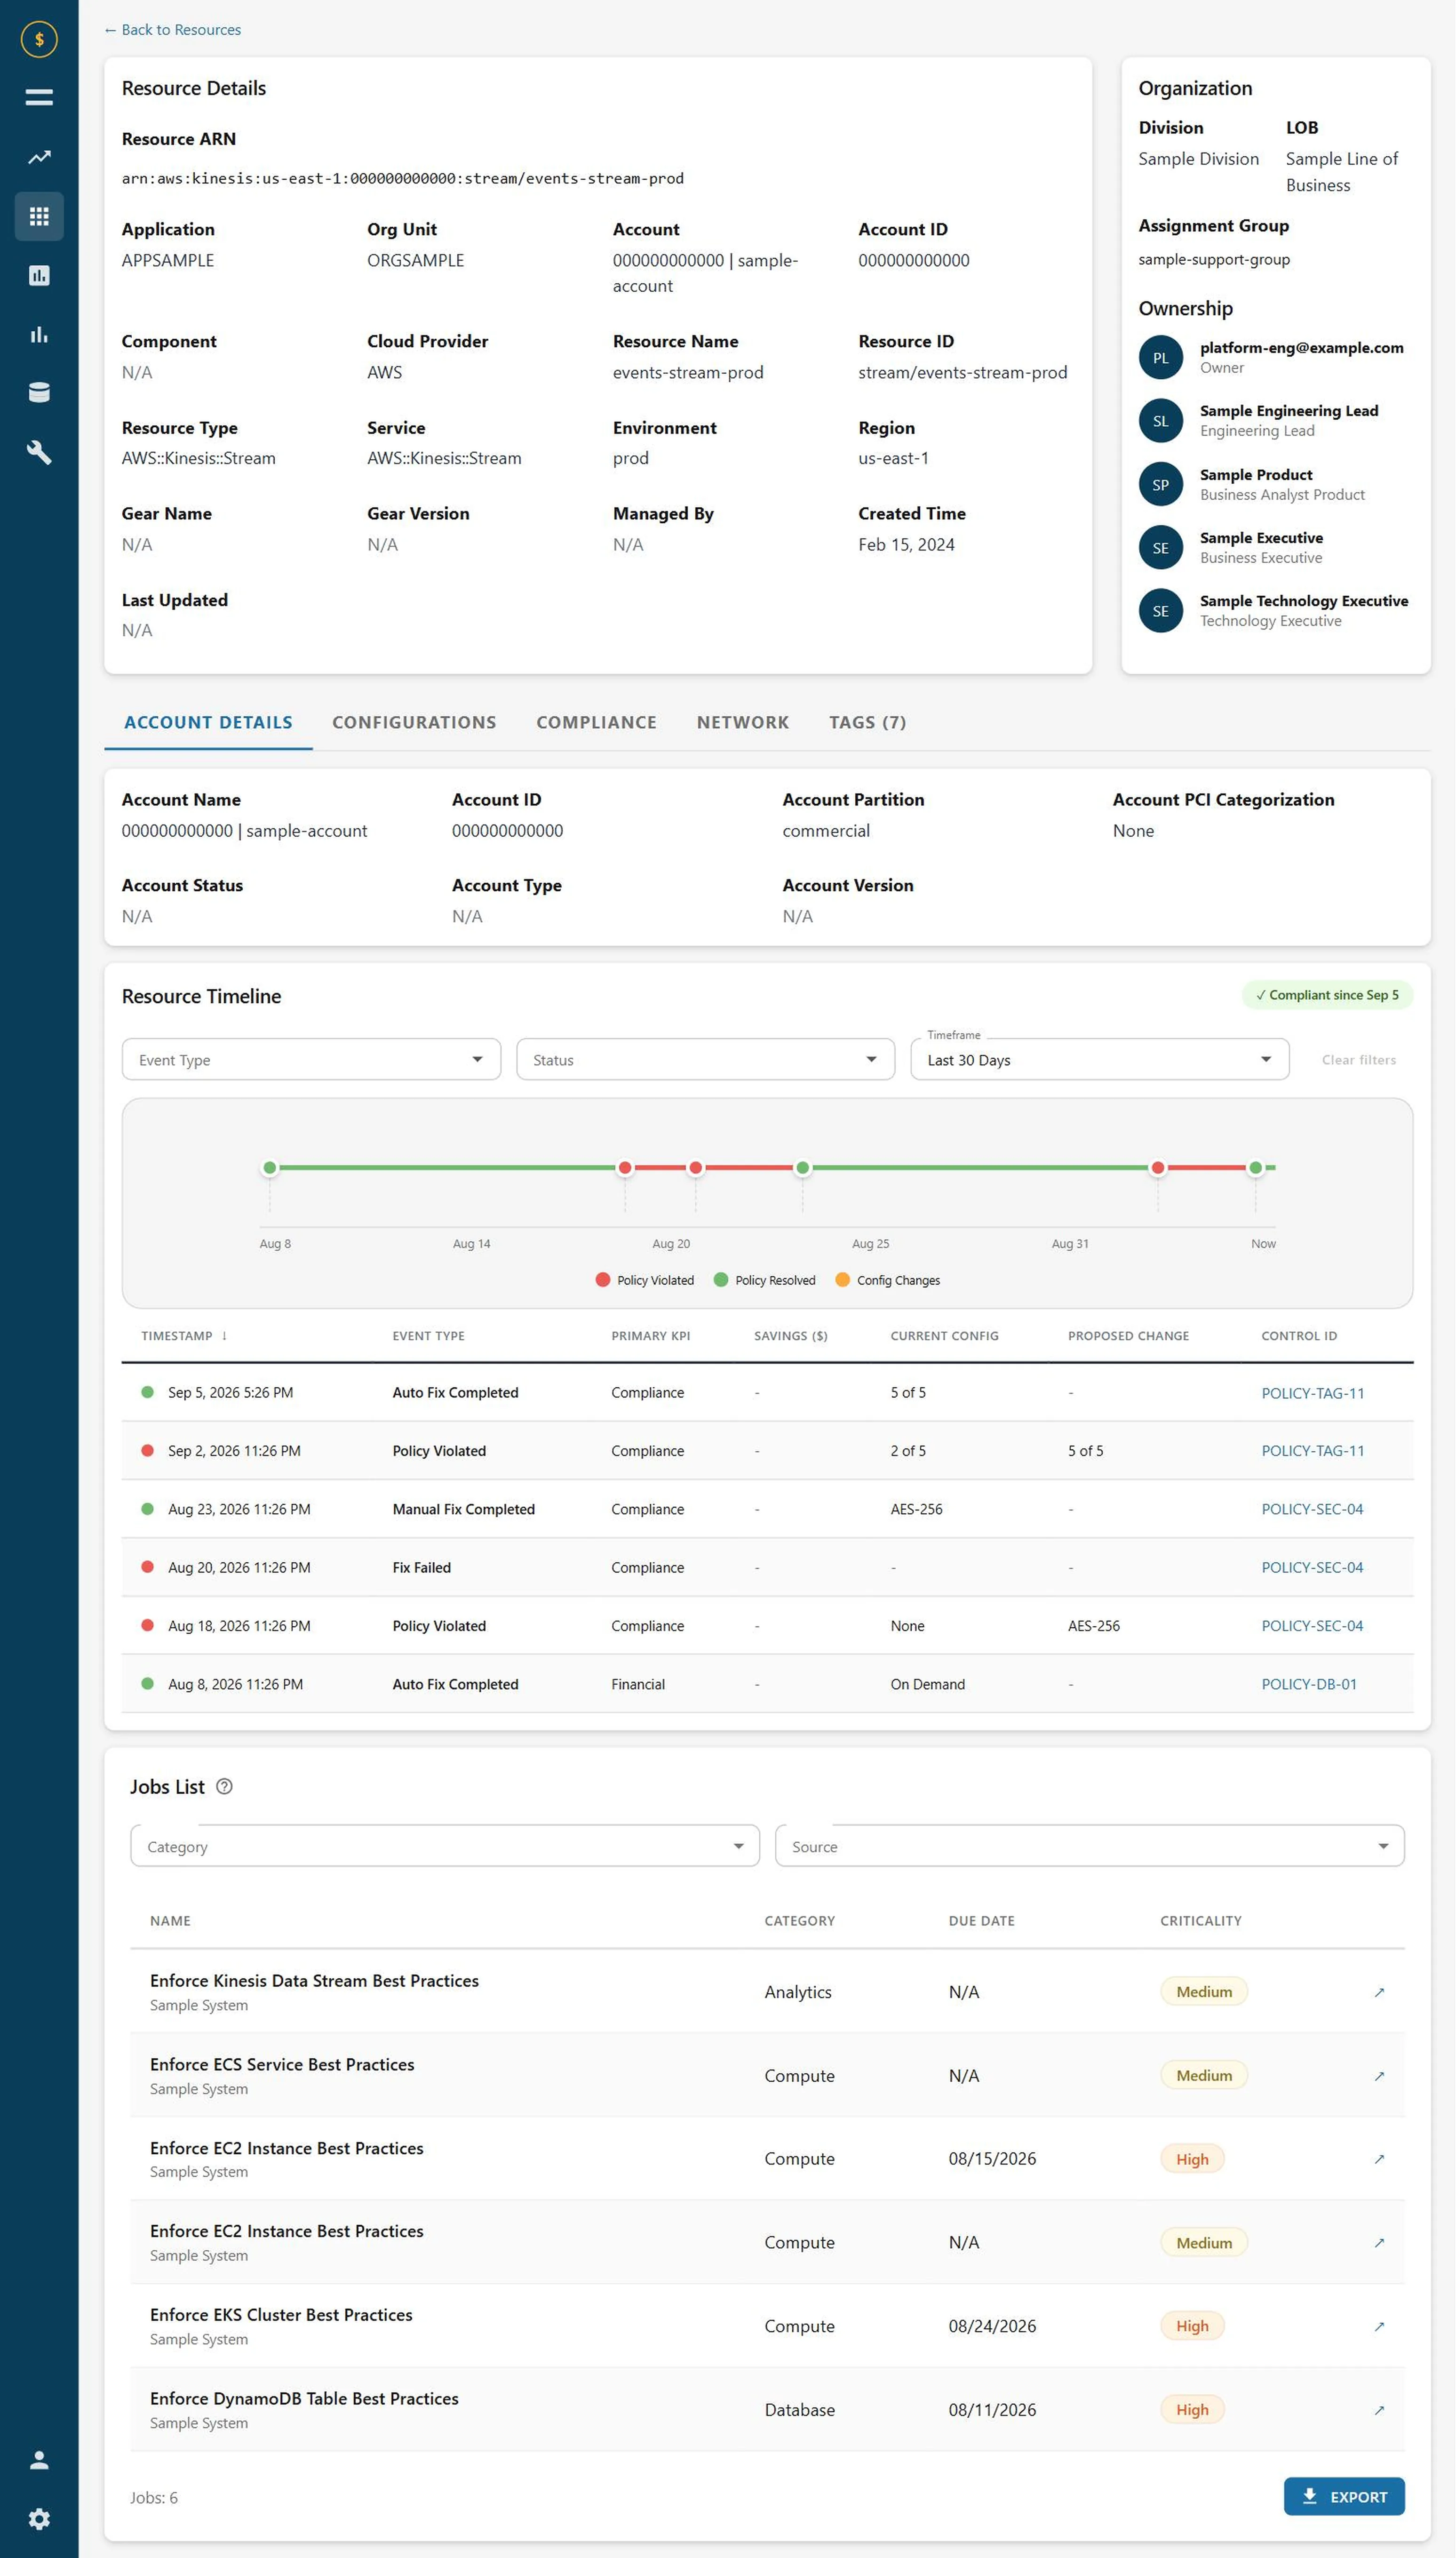Image resolution: width=1456 pixels, height=2558 pixels.
Task: Switch to the Compliance tab
Action: click(x=596, y=722)
